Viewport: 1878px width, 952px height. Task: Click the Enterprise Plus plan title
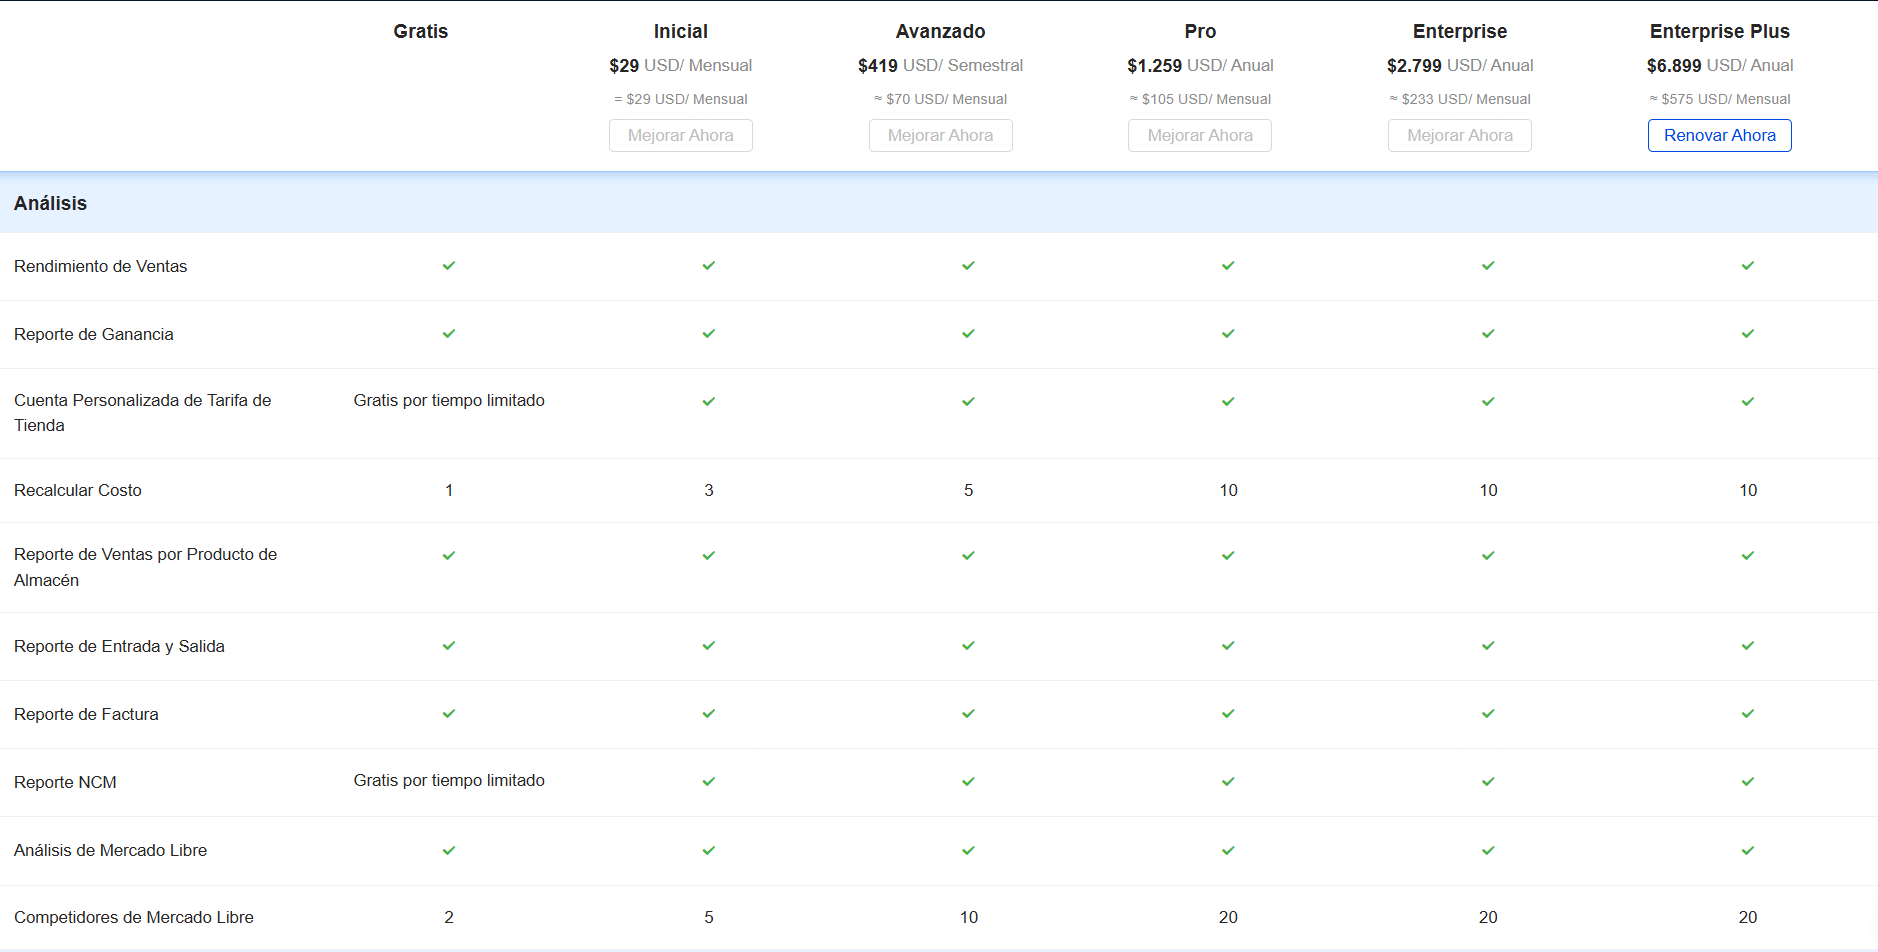[1719, 32]
